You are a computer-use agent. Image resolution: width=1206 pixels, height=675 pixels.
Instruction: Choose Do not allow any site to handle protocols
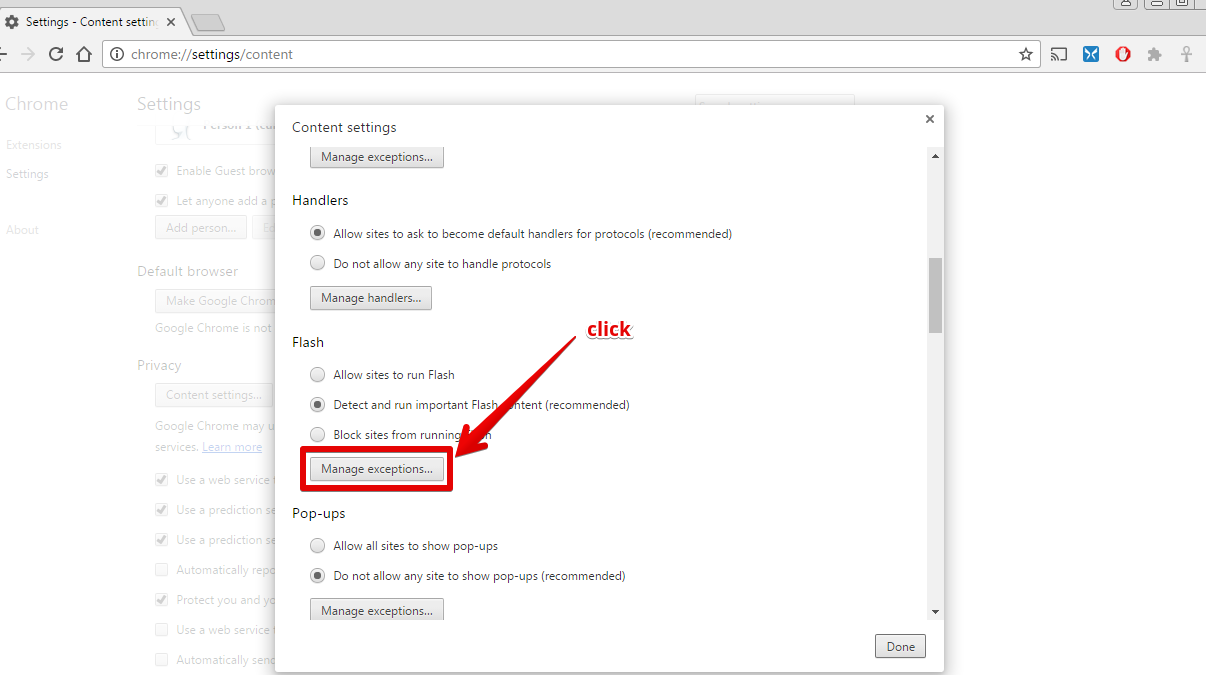pos(317,264)
